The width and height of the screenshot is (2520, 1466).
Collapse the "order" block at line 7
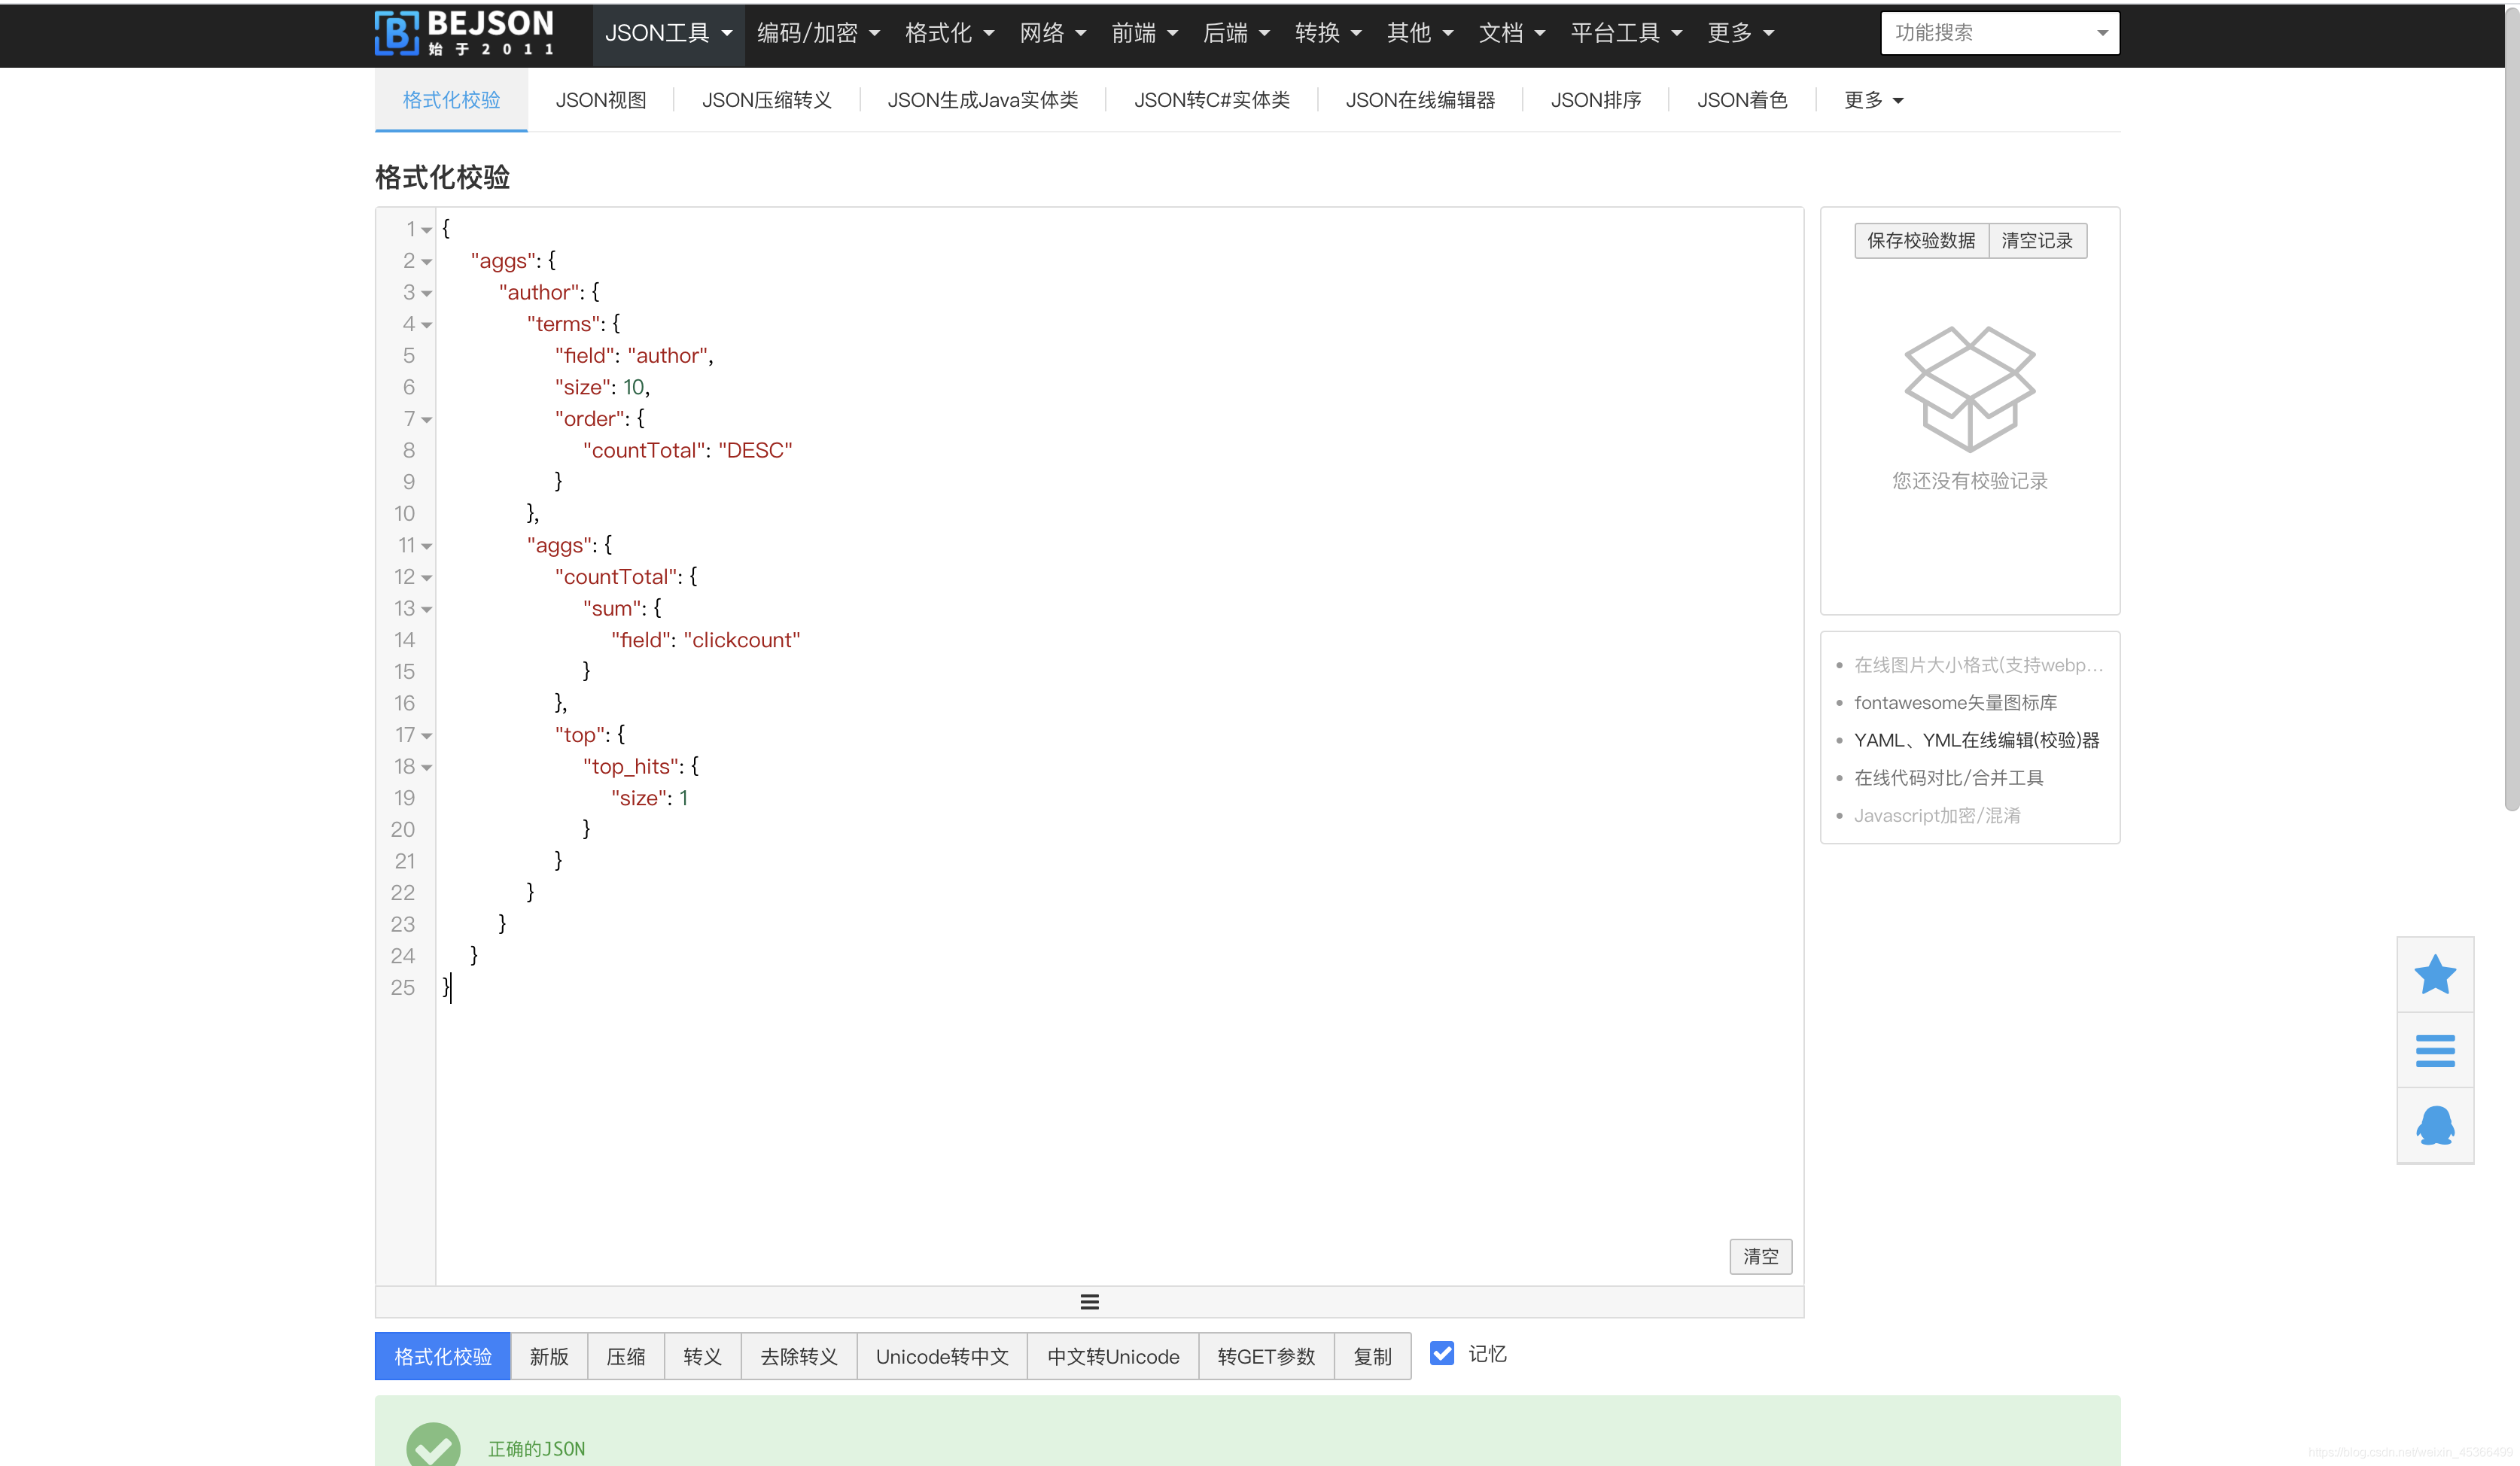pos(427,420)
